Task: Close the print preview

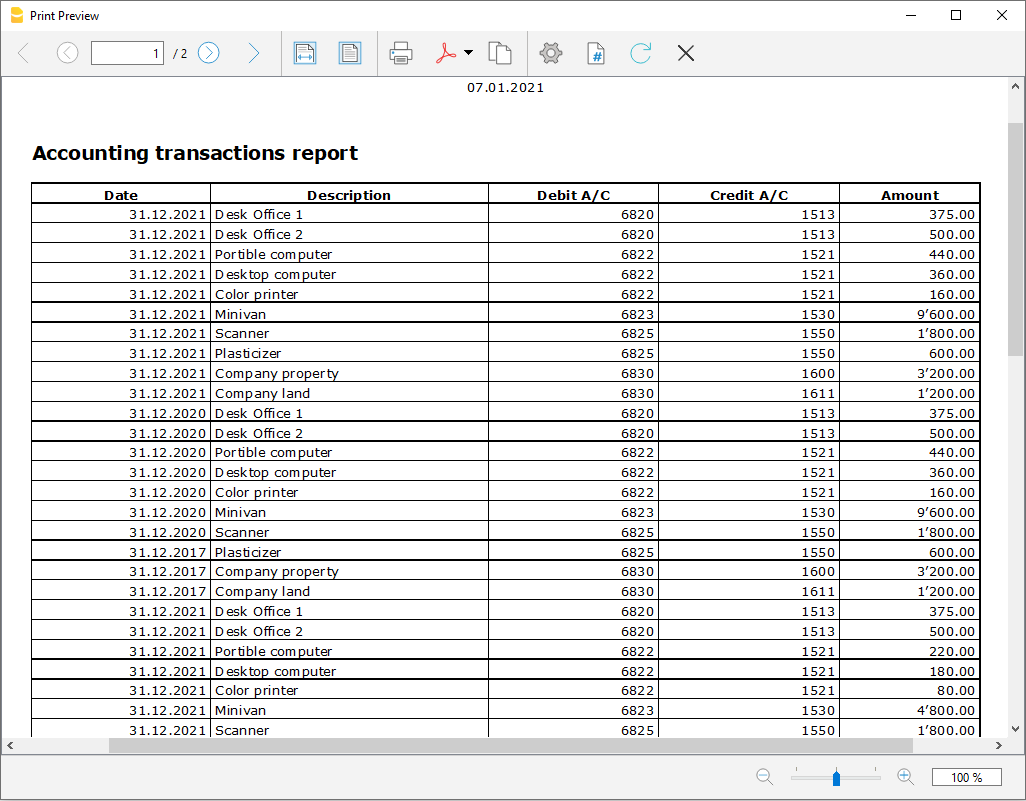Action: pyautogui.click(x=686, y=53)
